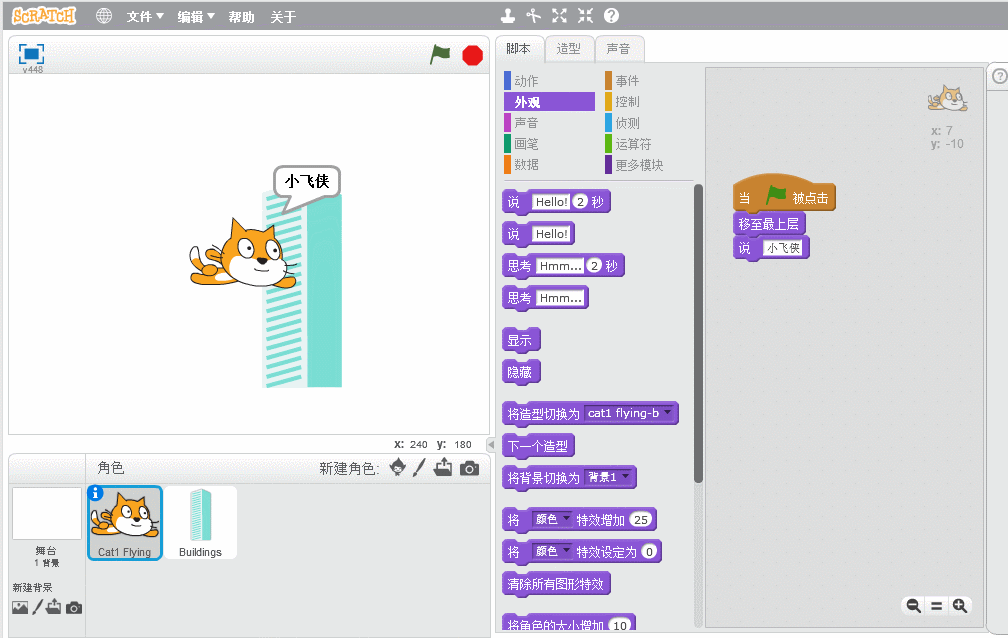
Task: Select the 动作 block category
Action: (x=549, y=80)
